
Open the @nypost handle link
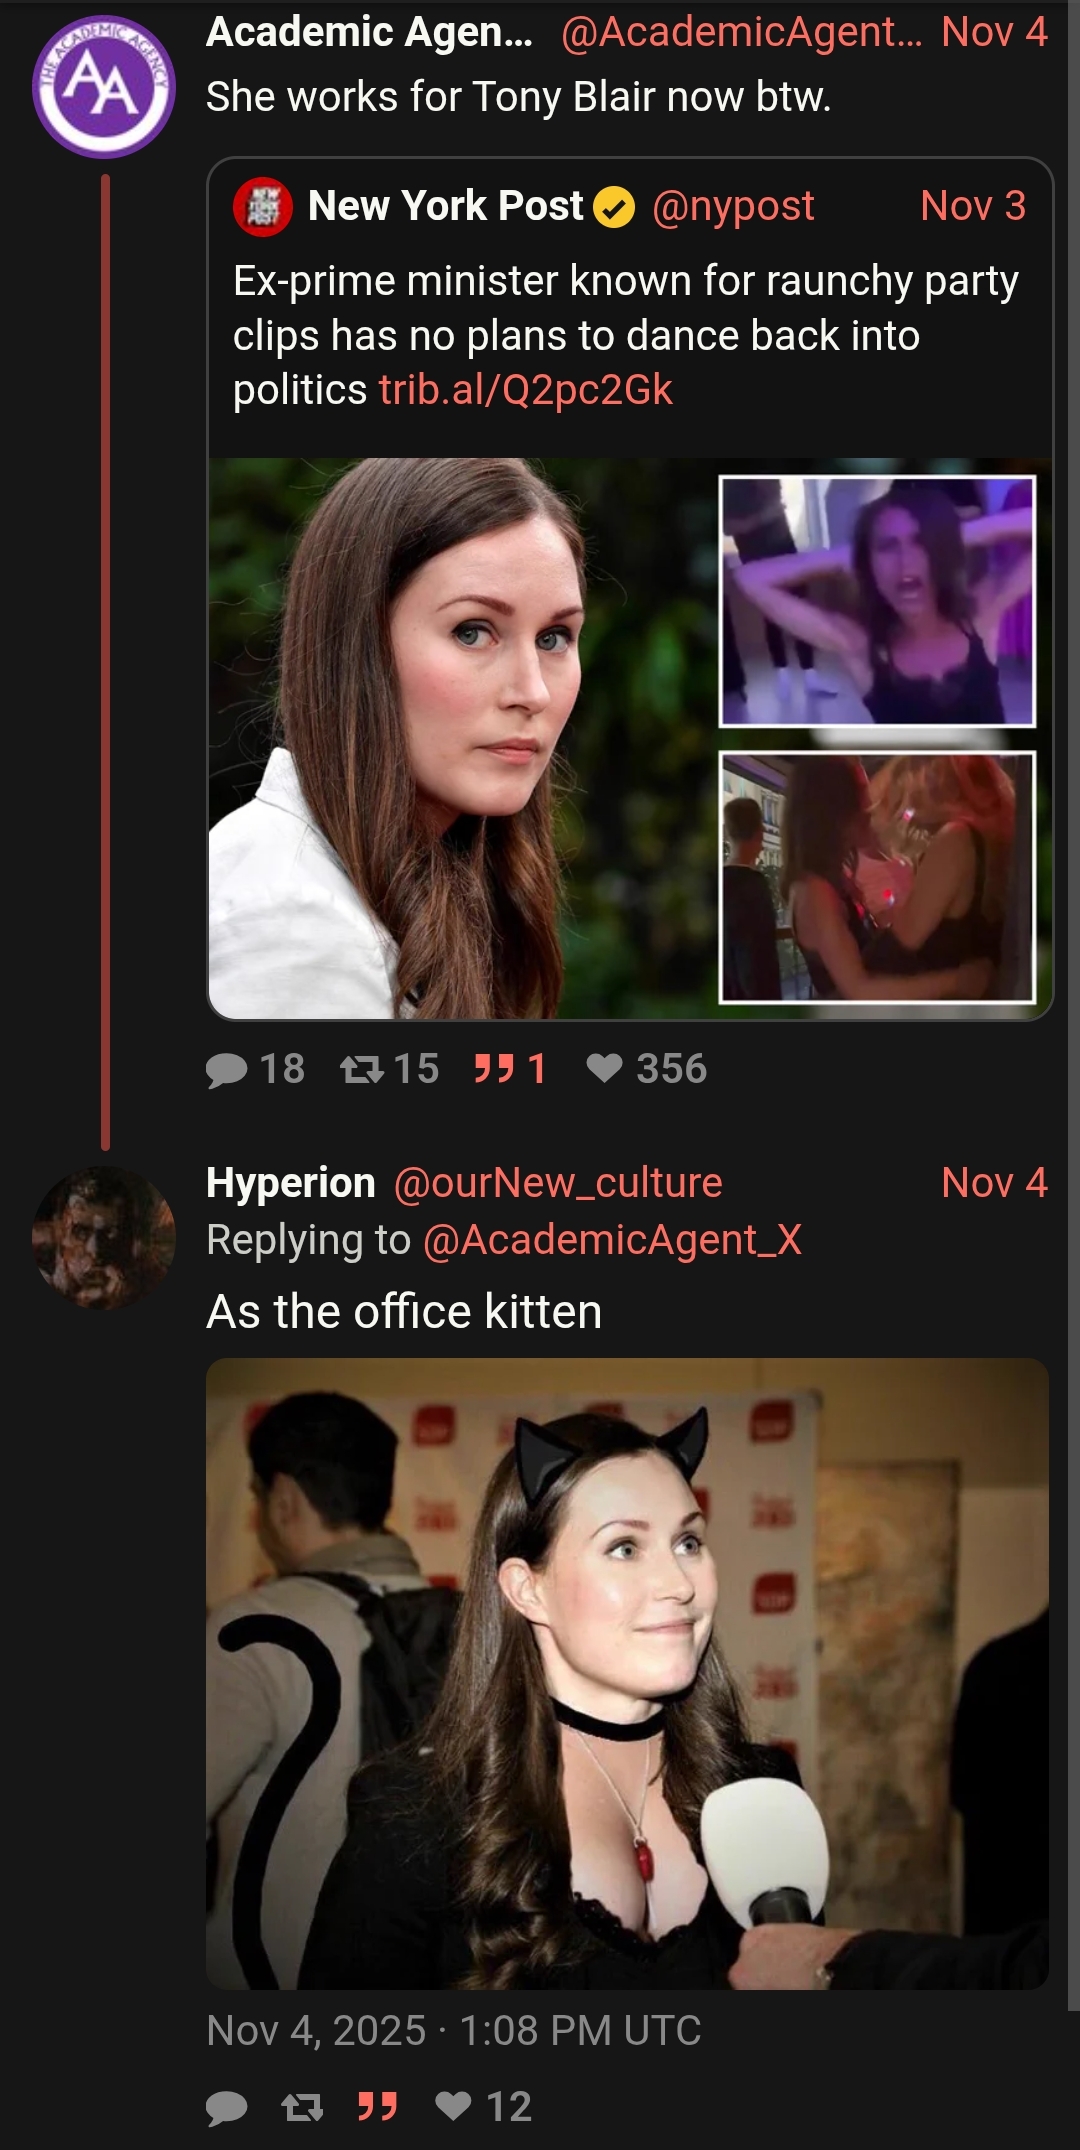point(733,206)
